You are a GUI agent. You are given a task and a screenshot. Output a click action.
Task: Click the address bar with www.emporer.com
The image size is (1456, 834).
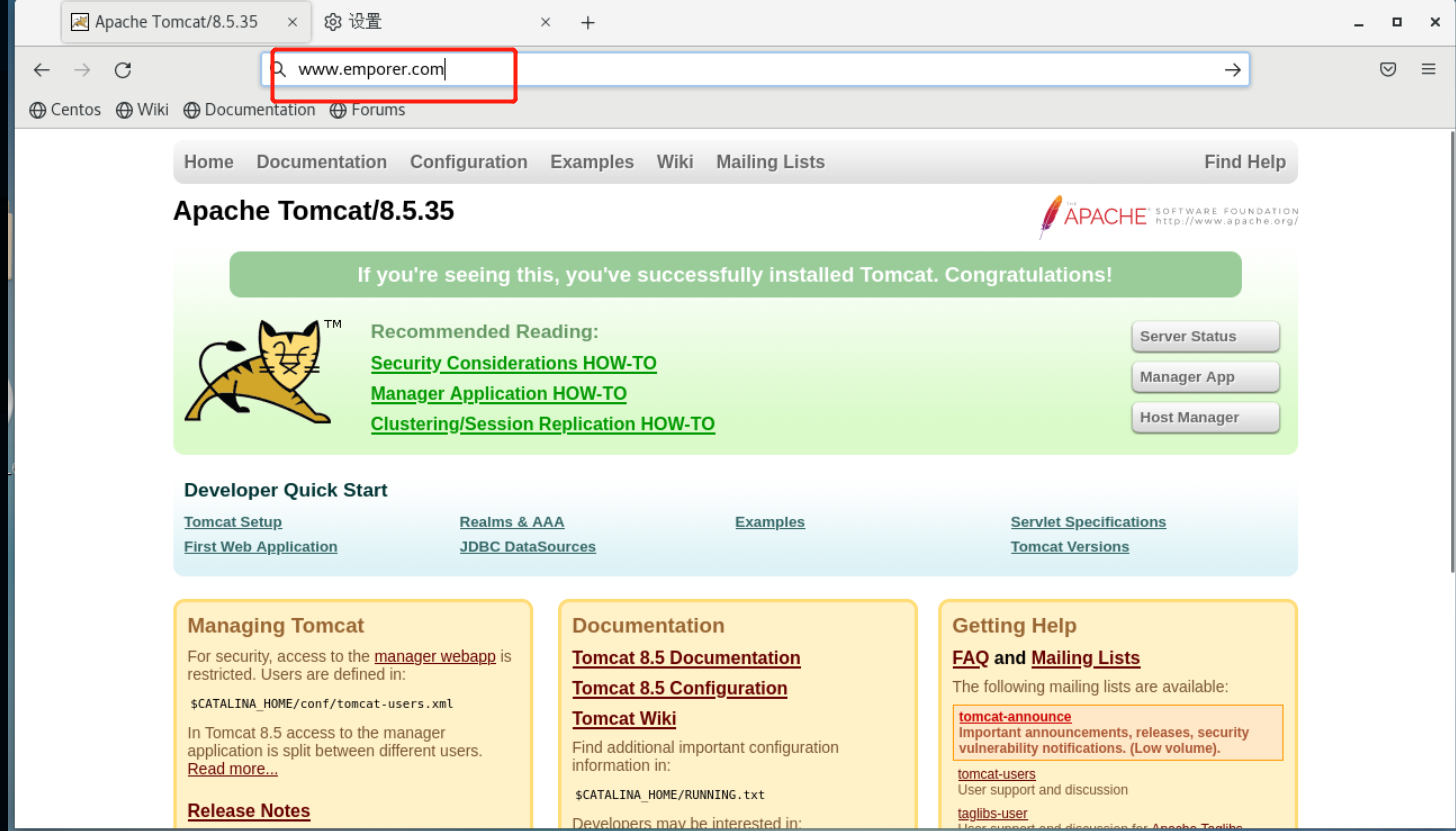755,70
